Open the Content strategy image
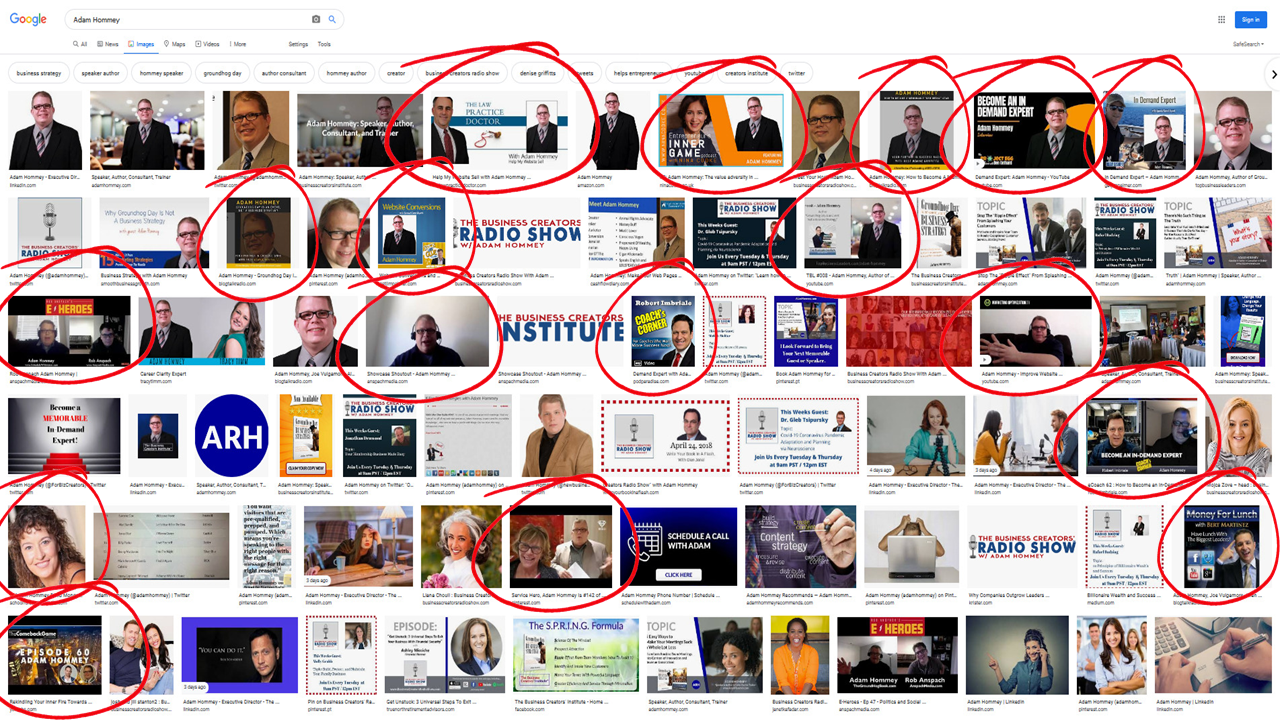This screenshot has width=1280, height=720. [x=800, y=546]
